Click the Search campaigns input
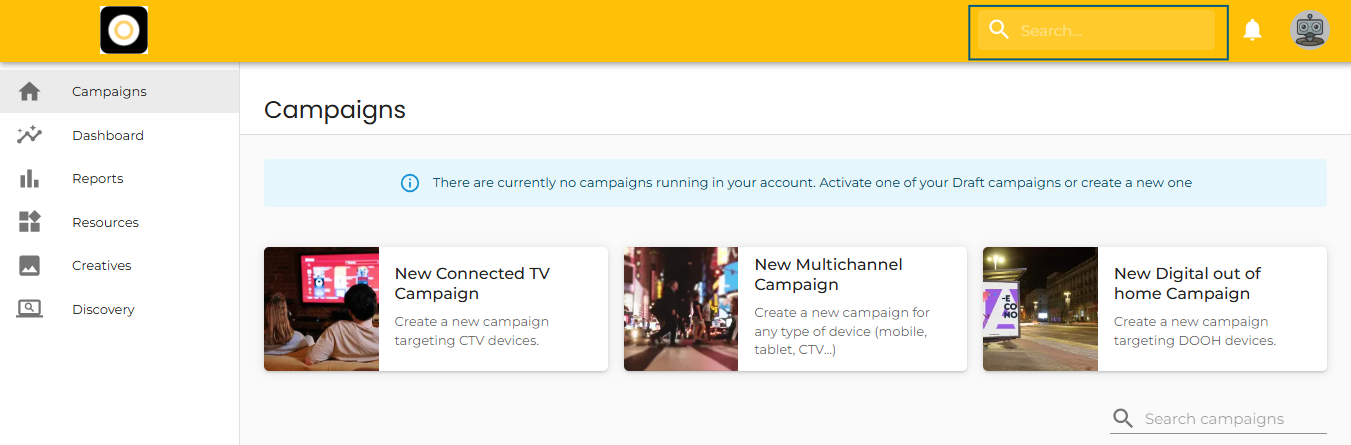The width and height of the screenshot is (1351, 445). [1232, 419]
